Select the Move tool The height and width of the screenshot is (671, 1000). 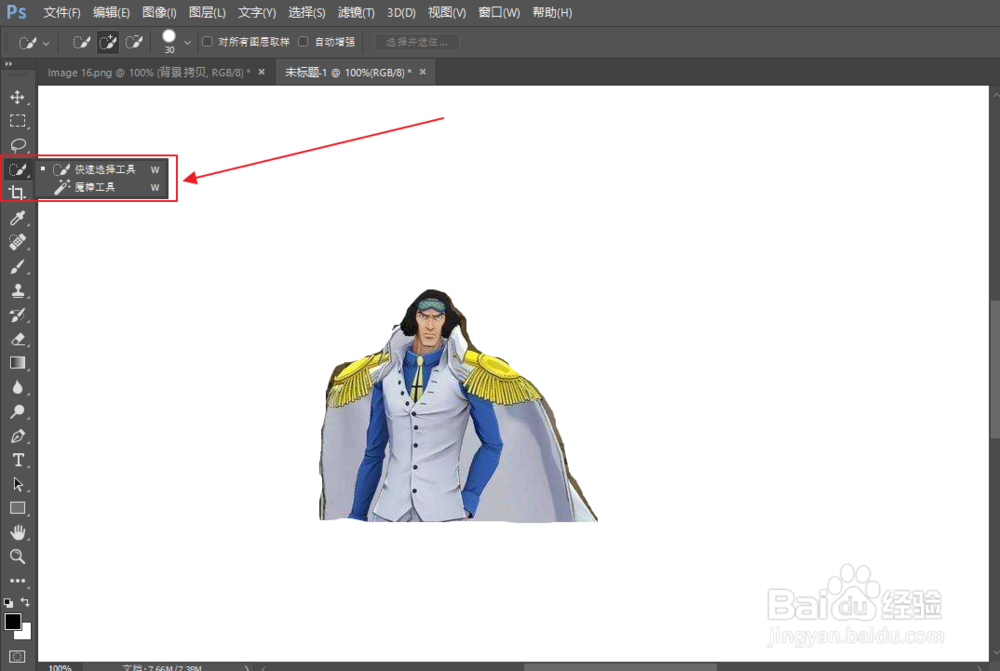pos(17,97)
